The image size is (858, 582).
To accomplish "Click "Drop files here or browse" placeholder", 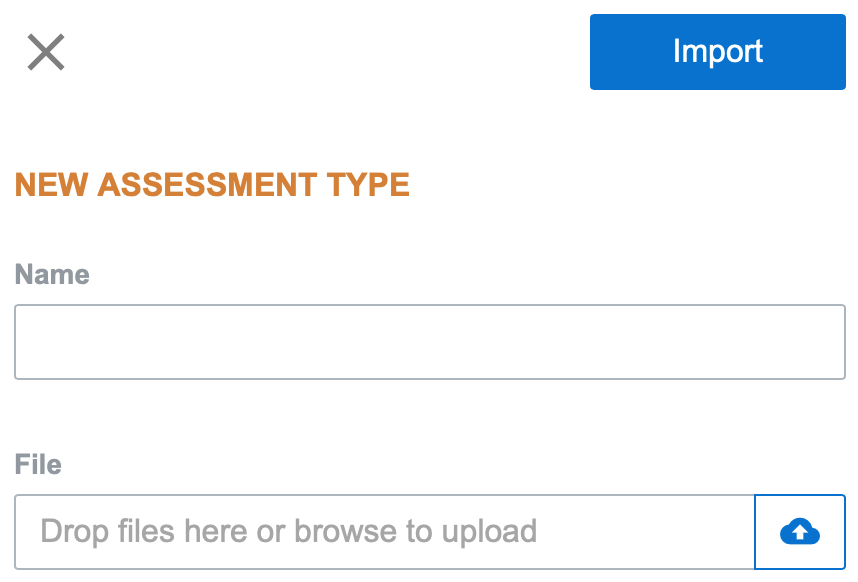I will point(289,531).
